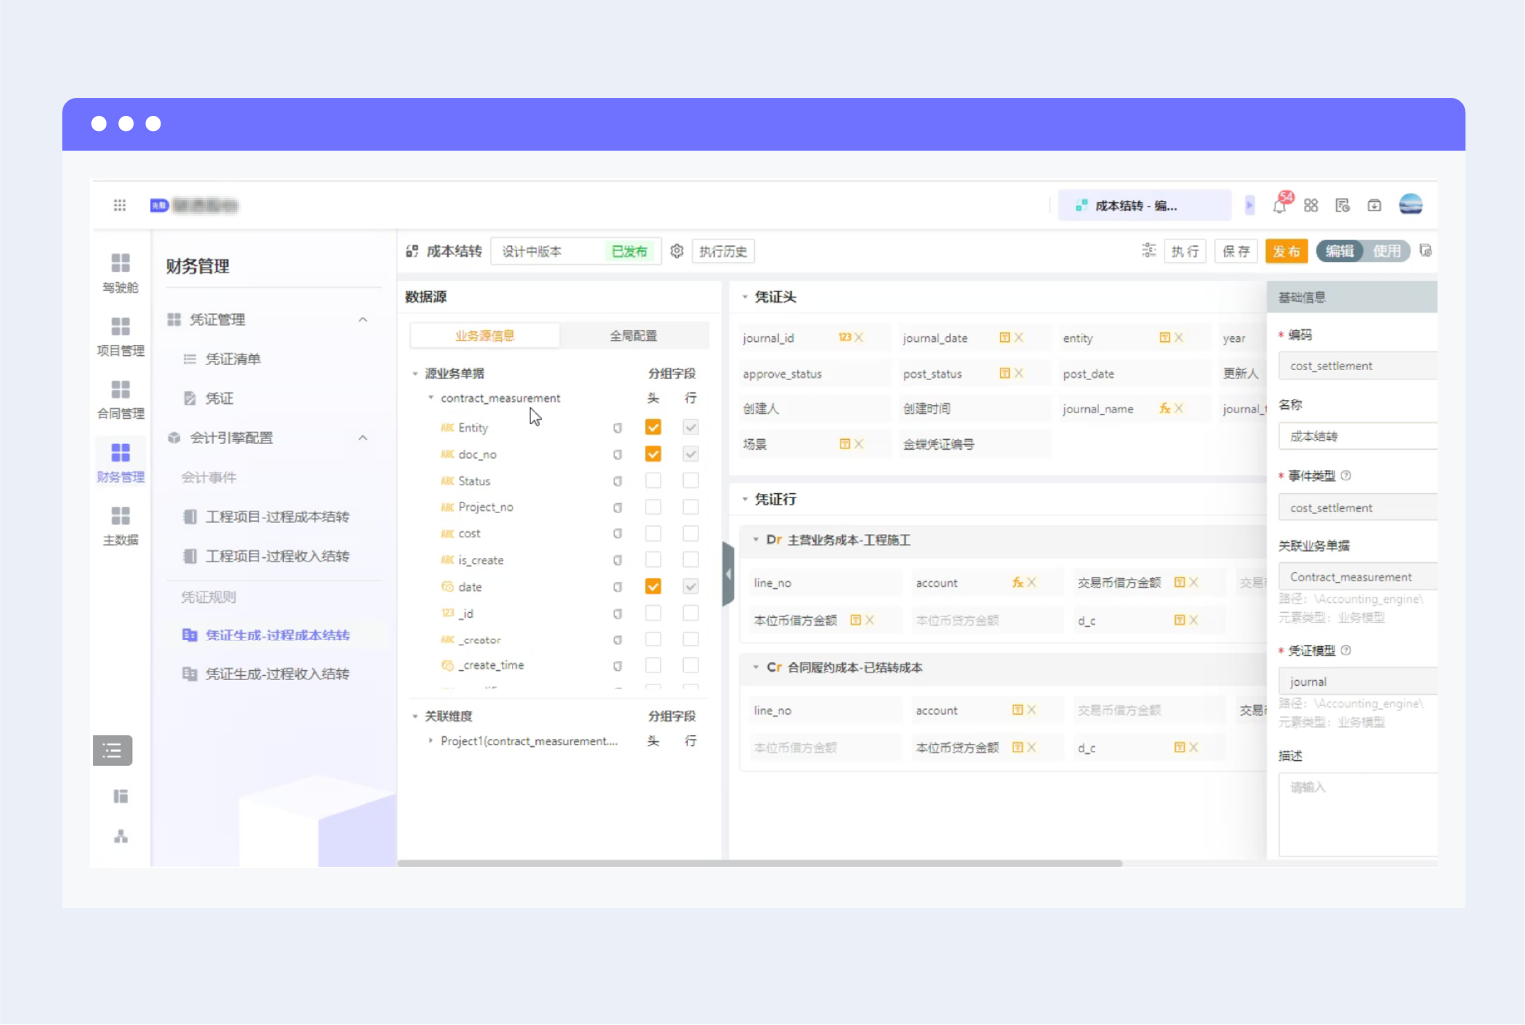The image size is (1525, 1025).
Task: Click the hierarchy icon at rail bottom
Action: [120, 836]
